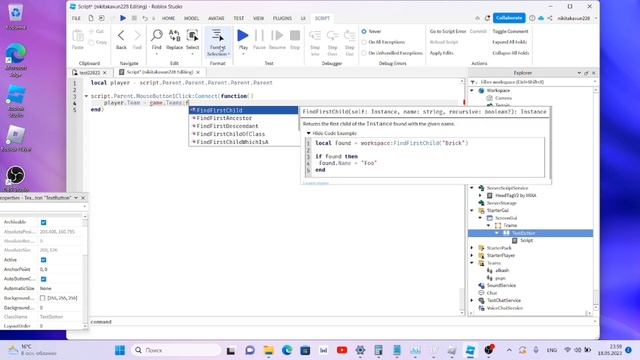640x360 pixels.
Task: Select the On All Exceptions radio
Action: [x=364, y=42]
